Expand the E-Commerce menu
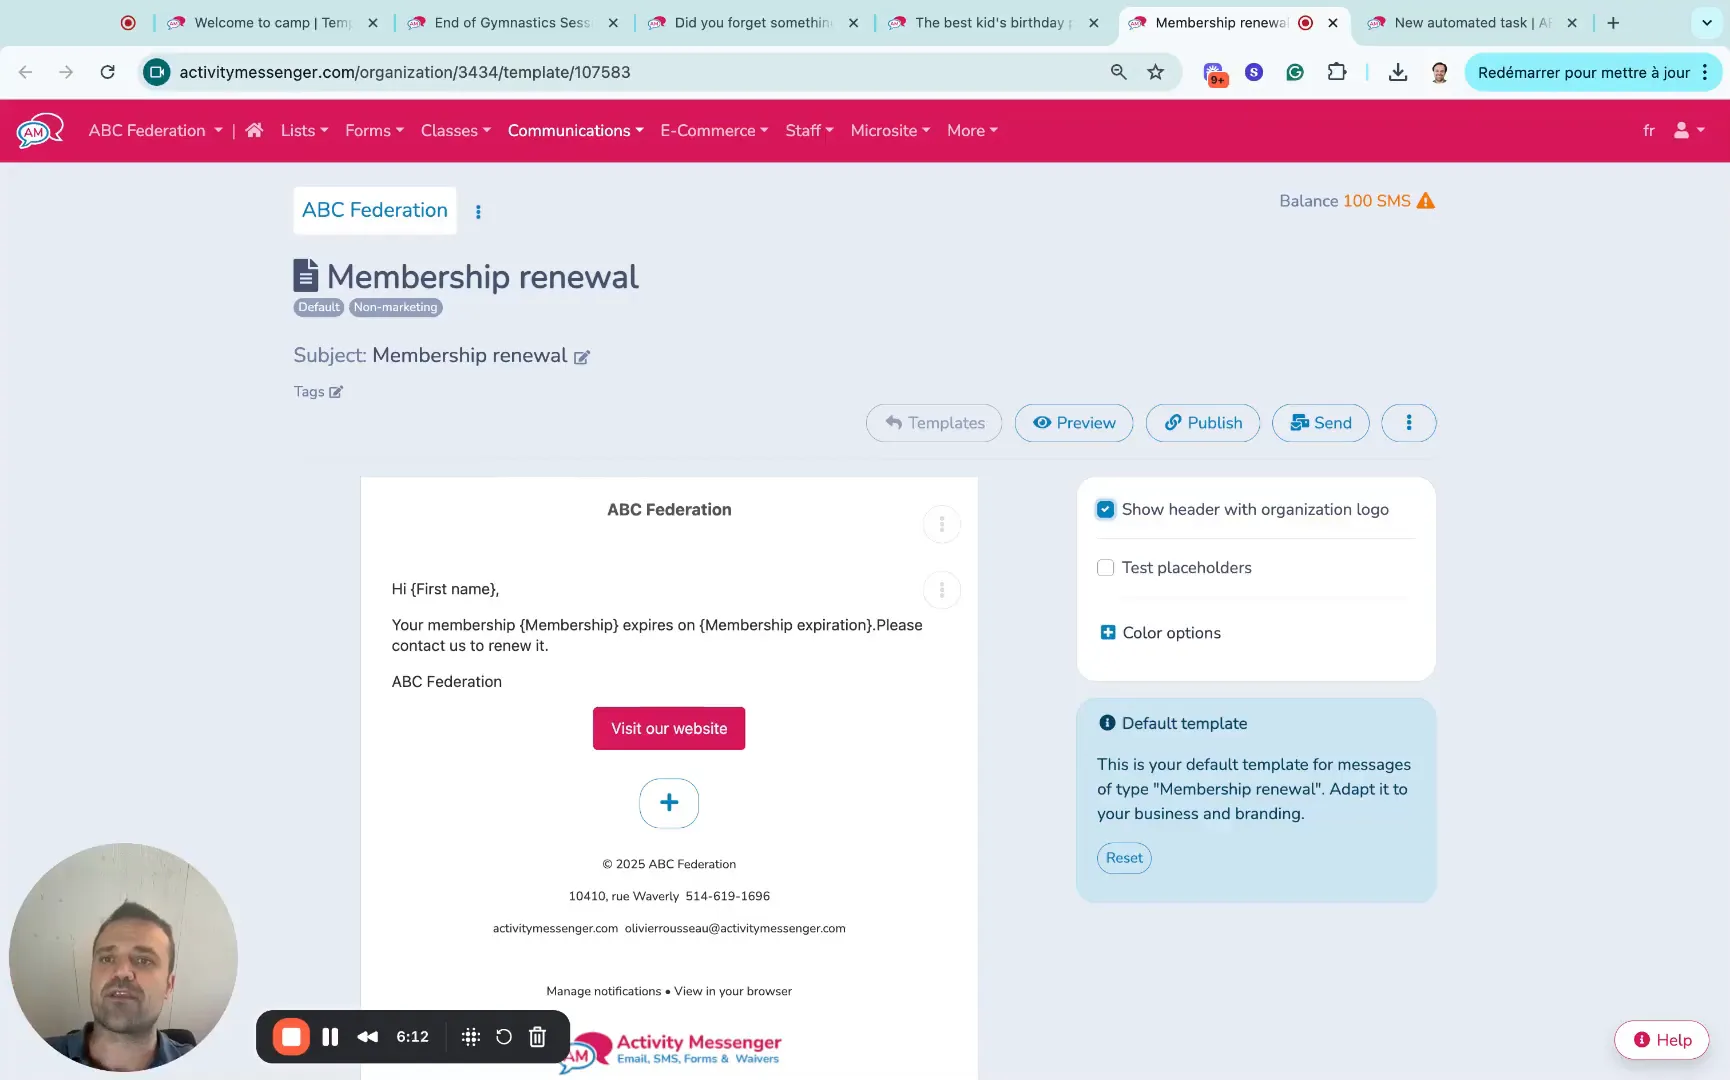The width and height of the screenshot is (1730, 1080). click(x=714, y=130)
